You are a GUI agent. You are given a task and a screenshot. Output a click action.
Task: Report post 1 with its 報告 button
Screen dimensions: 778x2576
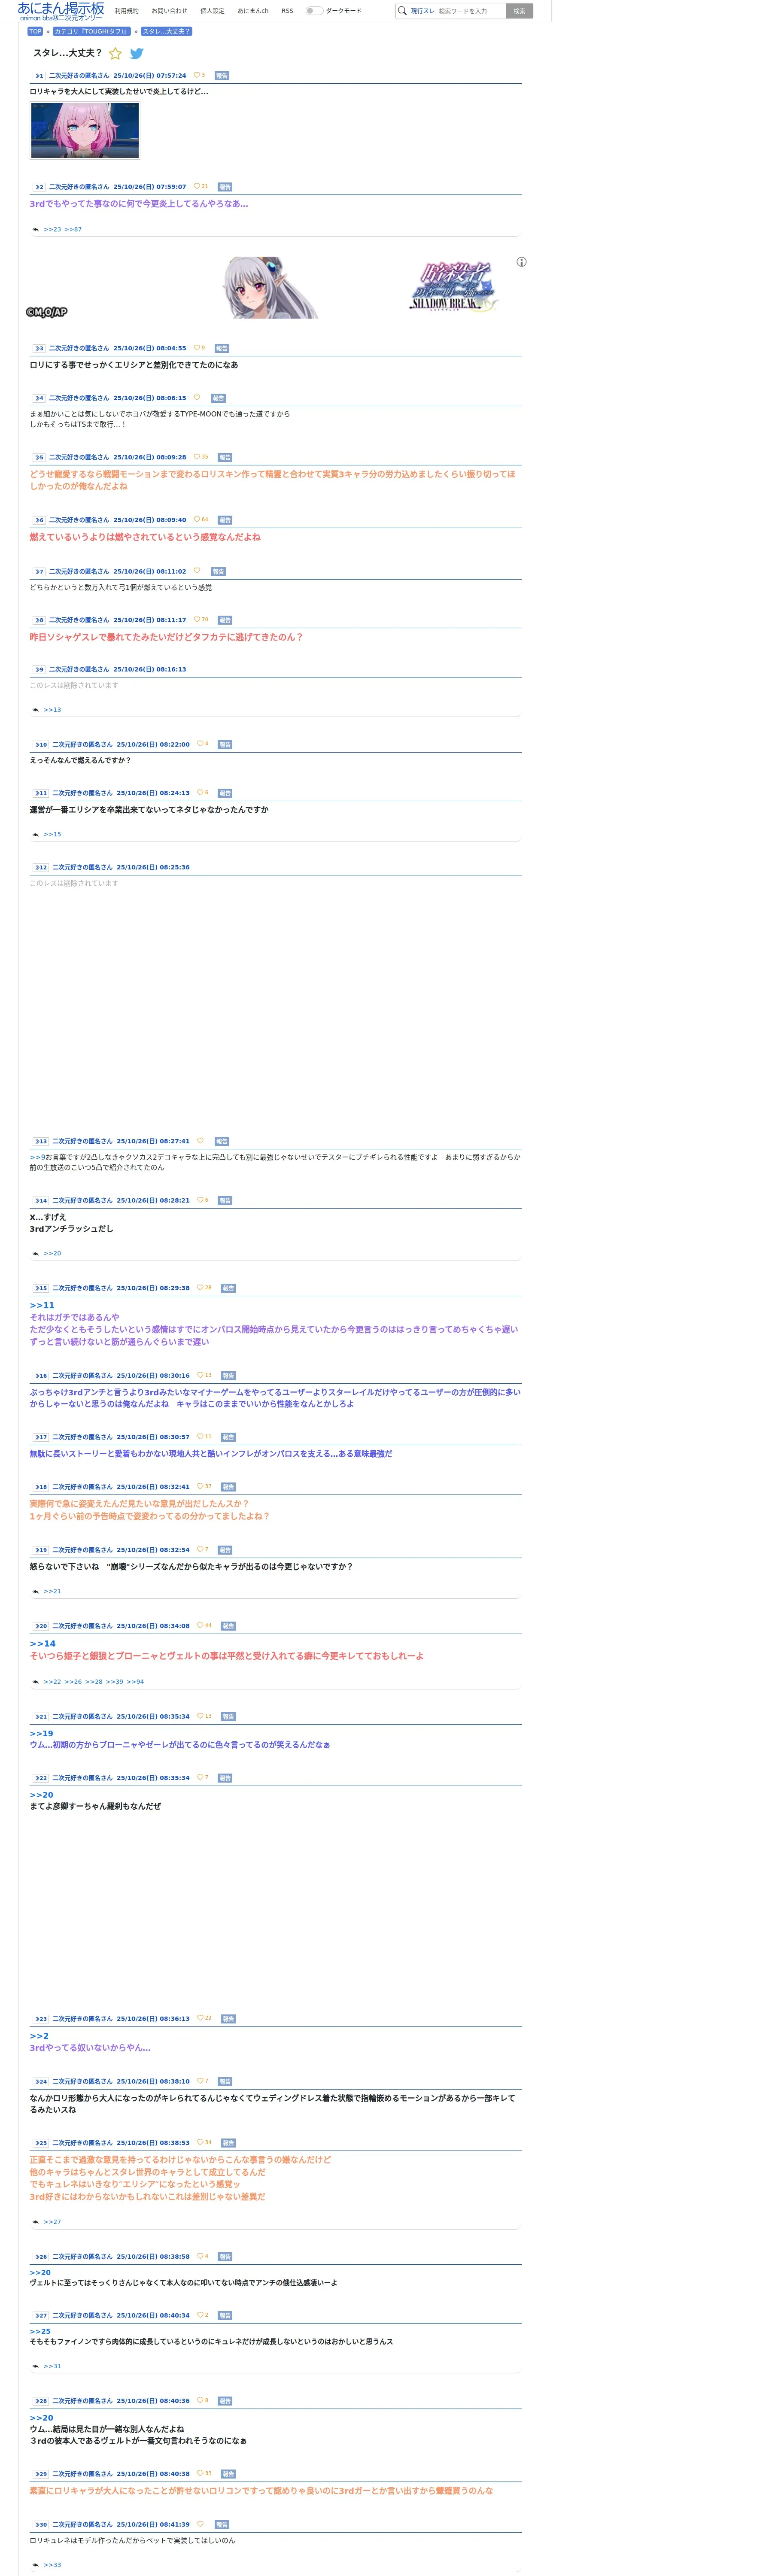click(x=222, y=76)
